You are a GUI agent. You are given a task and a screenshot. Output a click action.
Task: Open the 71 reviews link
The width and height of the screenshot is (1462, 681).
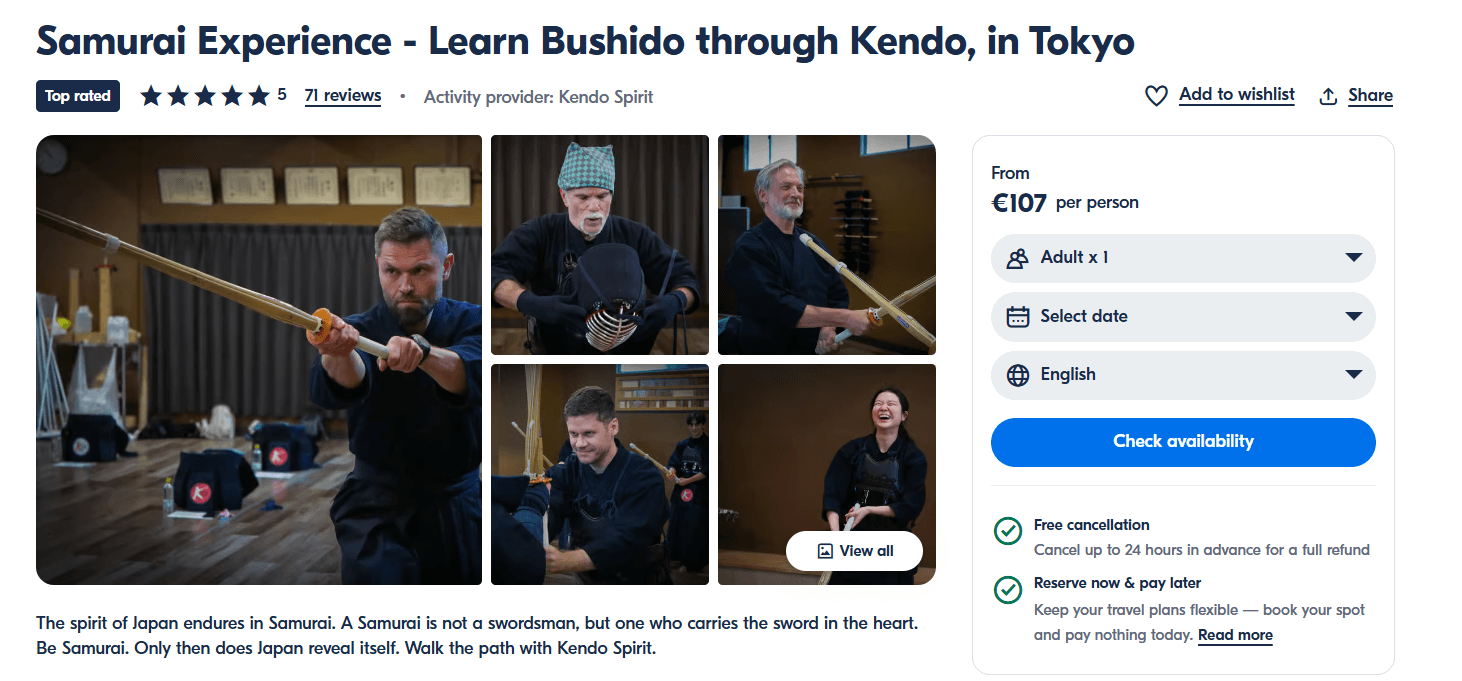click(x=343, y=96)
